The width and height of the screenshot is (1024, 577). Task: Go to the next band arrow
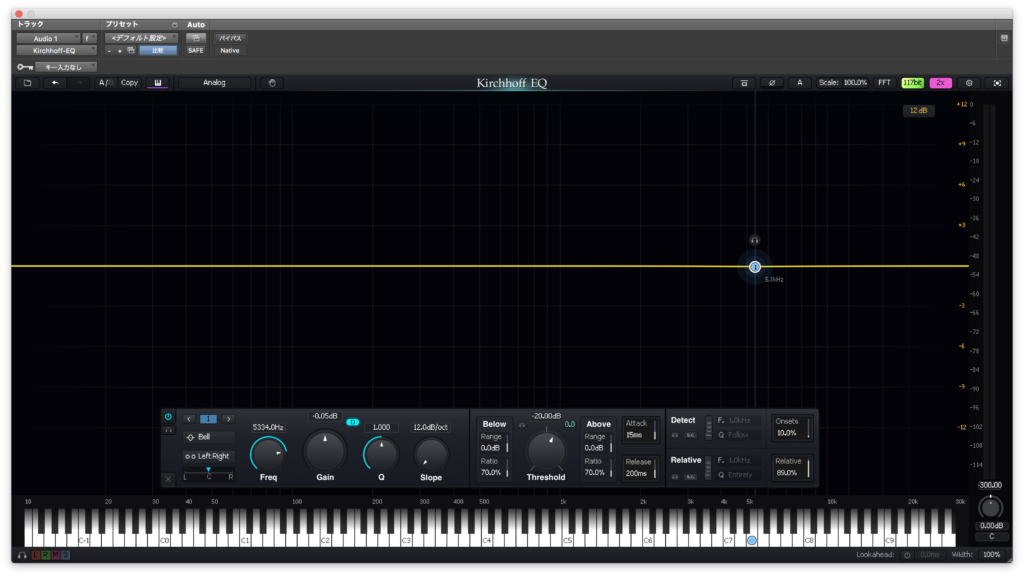point(228,419)
